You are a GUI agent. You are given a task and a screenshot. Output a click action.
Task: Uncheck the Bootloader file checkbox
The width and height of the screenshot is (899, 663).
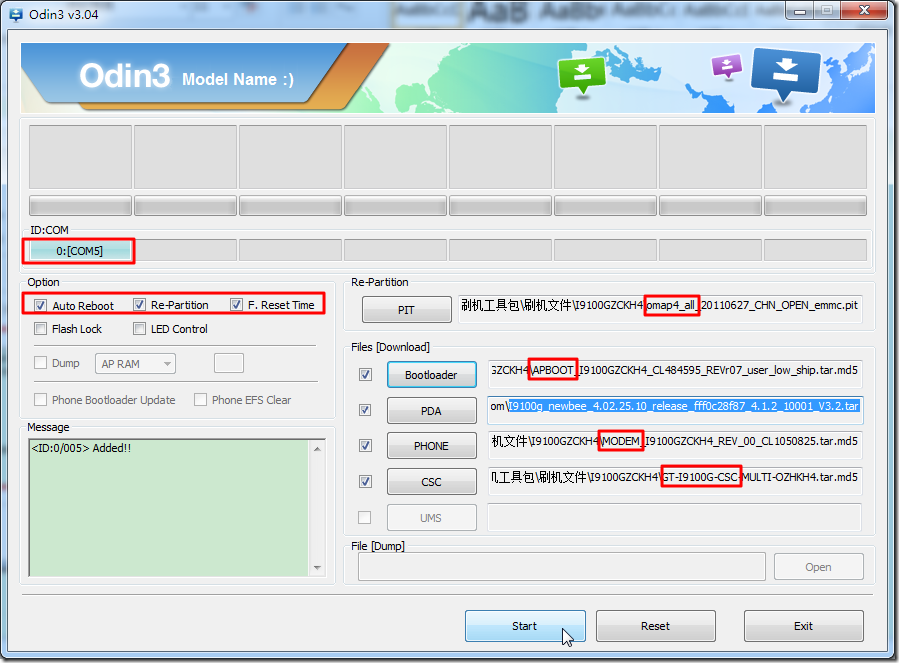pyautogui.click(x=365, y=375)
